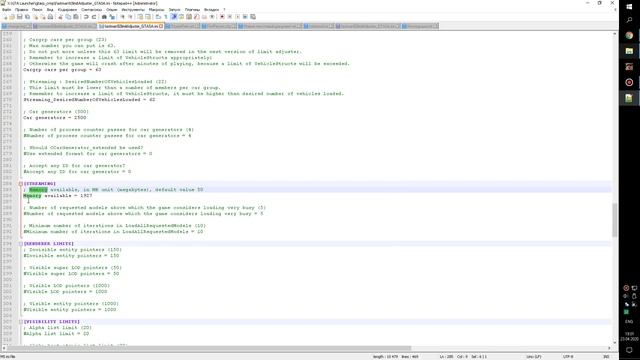640x360 pixels.
Task: Collapse the [STREAMING] section fold
Action: (x=20, y=184)
